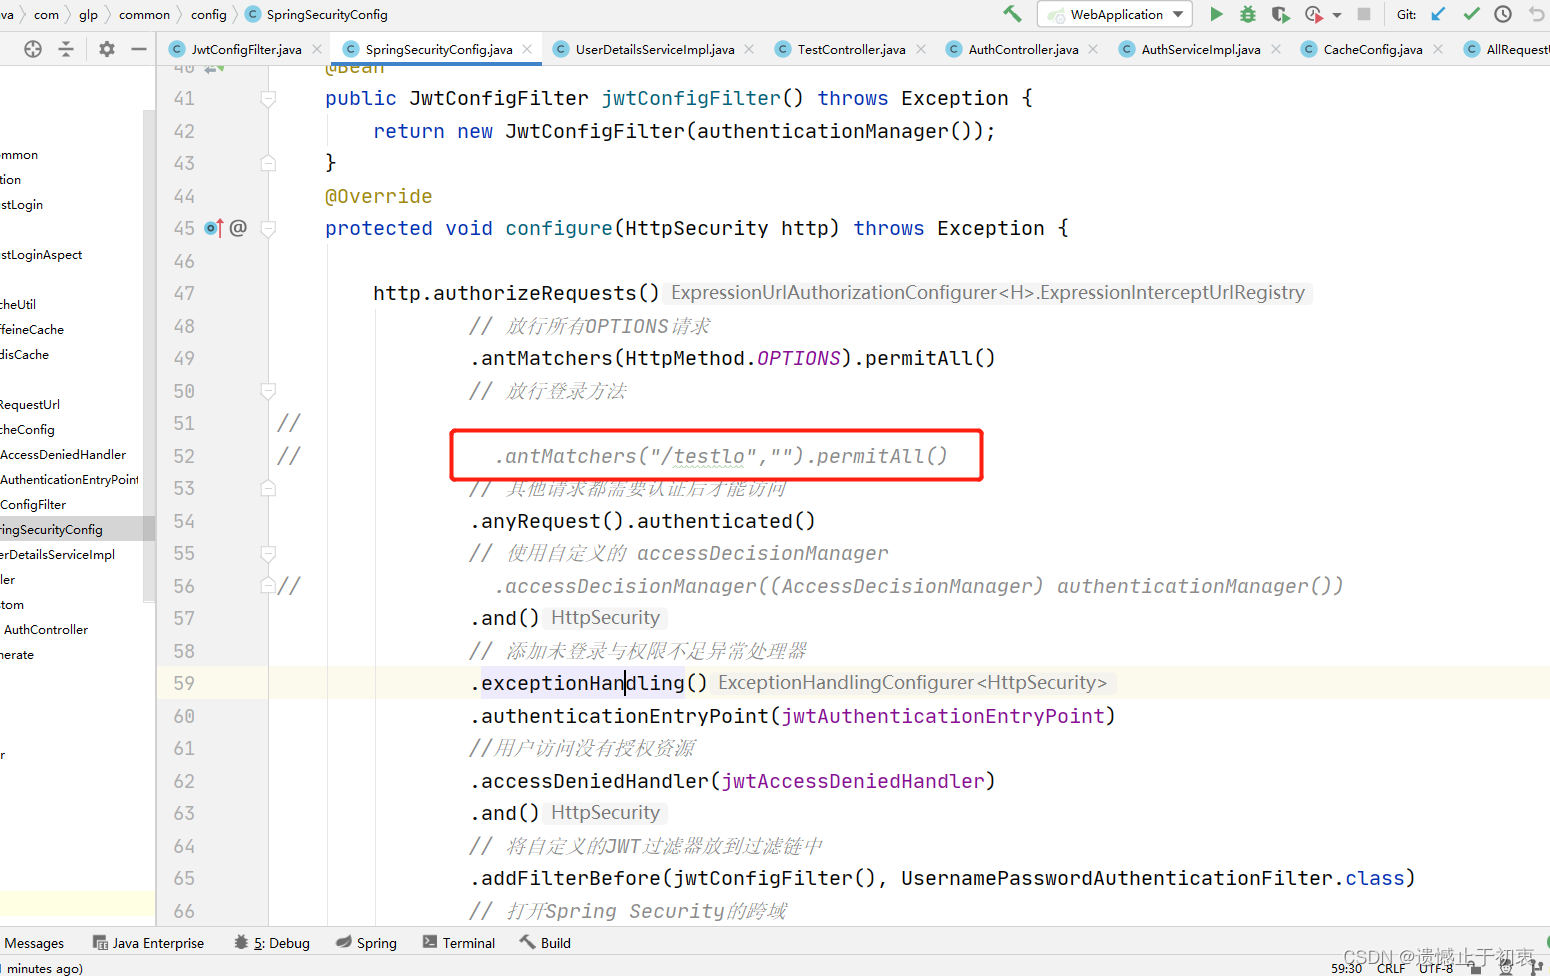Screen dimensions: 1550x976
Task: Open the WebApplication run configuration dropdown
Action: coord(1115,14)
